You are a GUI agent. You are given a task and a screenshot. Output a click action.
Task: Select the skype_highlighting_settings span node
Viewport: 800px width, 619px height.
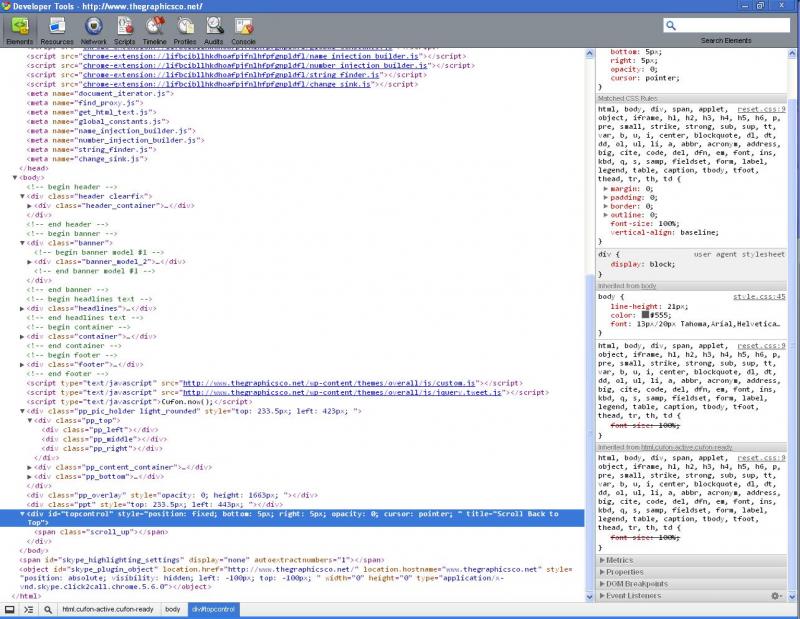(202, 560)
